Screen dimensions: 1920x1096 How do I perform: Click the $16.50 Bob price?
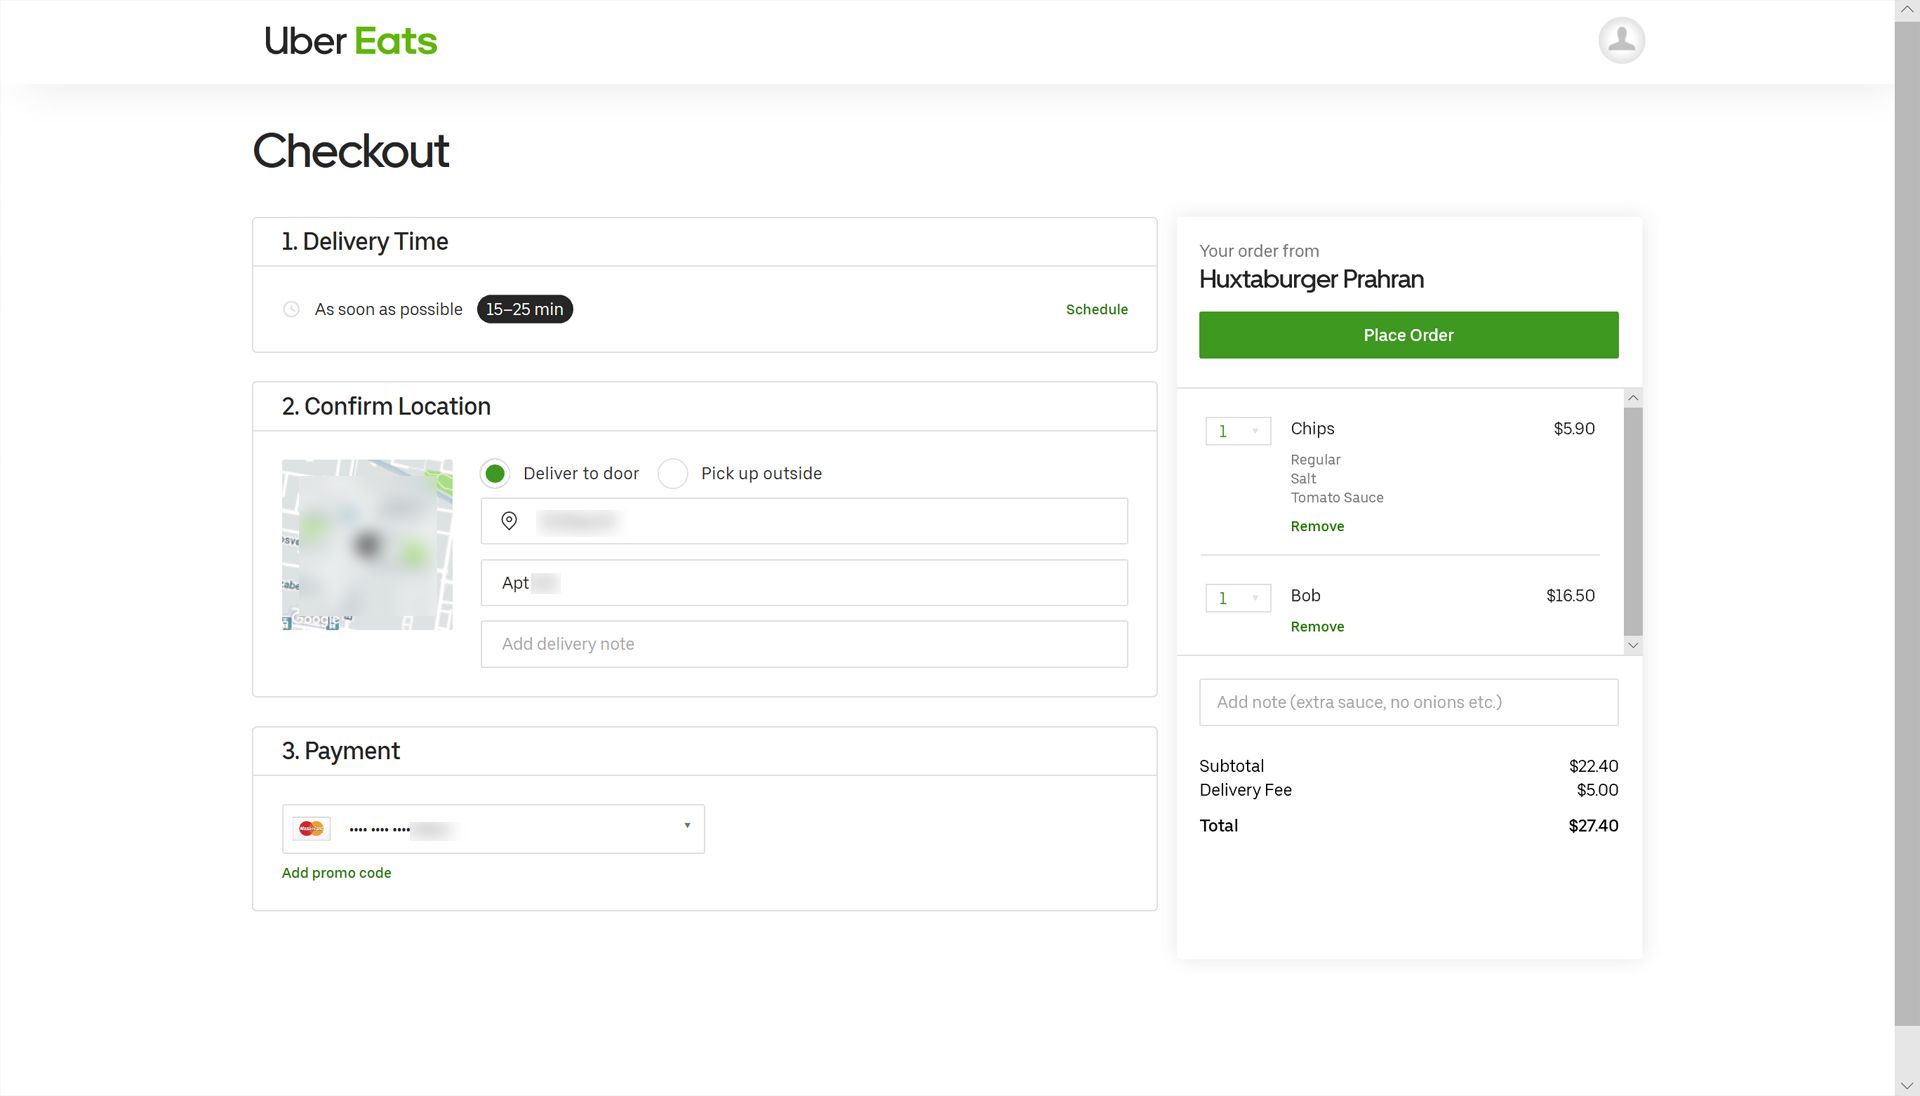click(1570, 595)
